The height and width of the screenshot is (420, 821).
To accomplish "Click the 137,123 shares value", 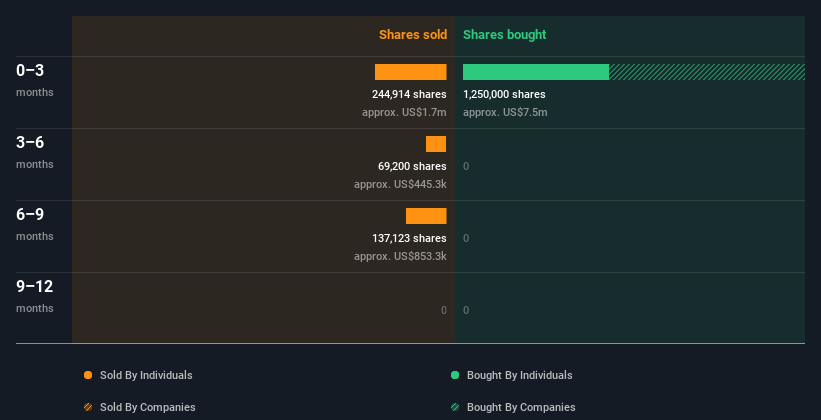I will click(x=409, y=238).
